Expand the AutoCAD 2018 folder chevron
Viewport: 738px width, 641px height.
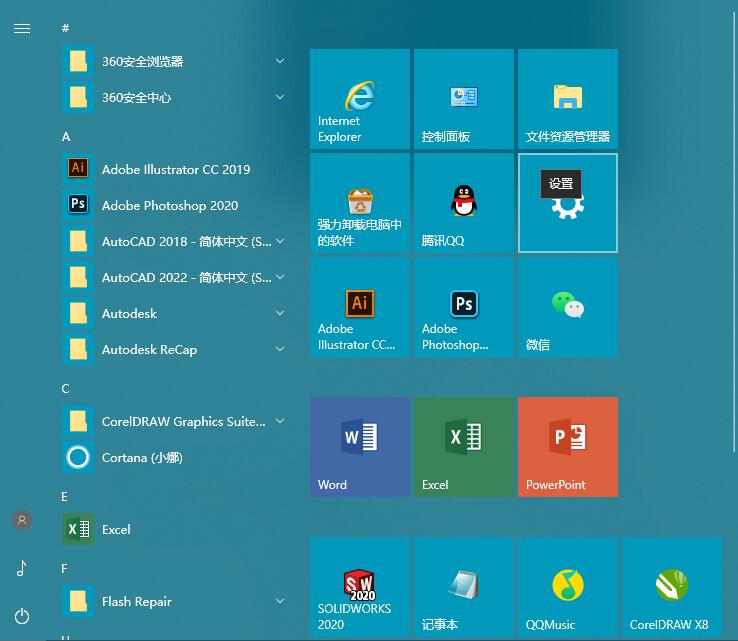tap(280, 241)
